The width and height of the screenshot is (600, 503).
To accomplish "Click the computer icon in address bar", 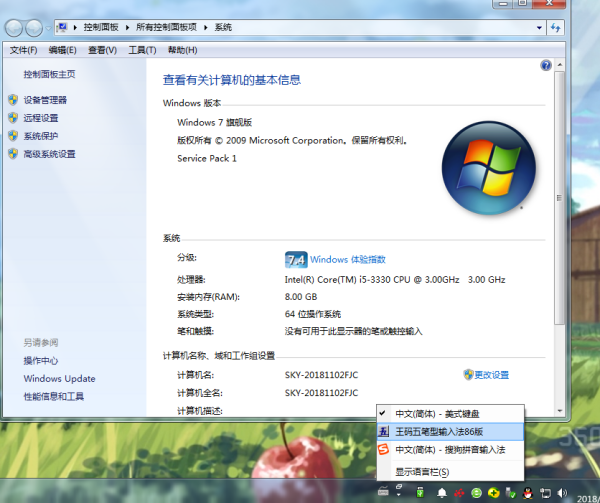I will [62, 27].
